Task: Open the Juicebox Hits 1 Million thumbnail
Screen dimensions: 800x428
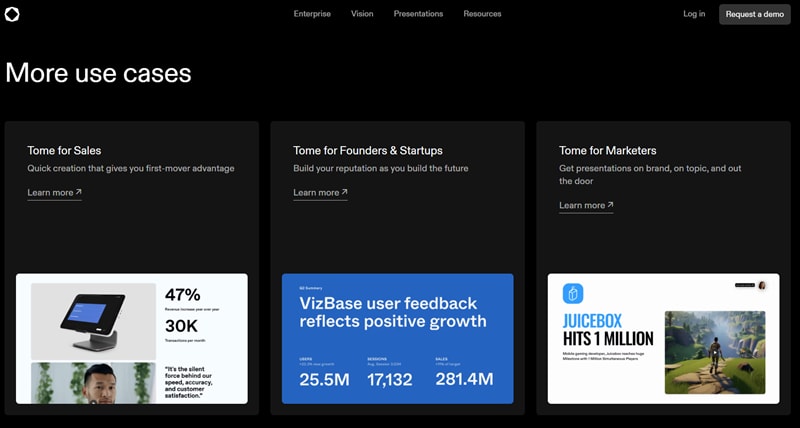Action: point(663,339)
